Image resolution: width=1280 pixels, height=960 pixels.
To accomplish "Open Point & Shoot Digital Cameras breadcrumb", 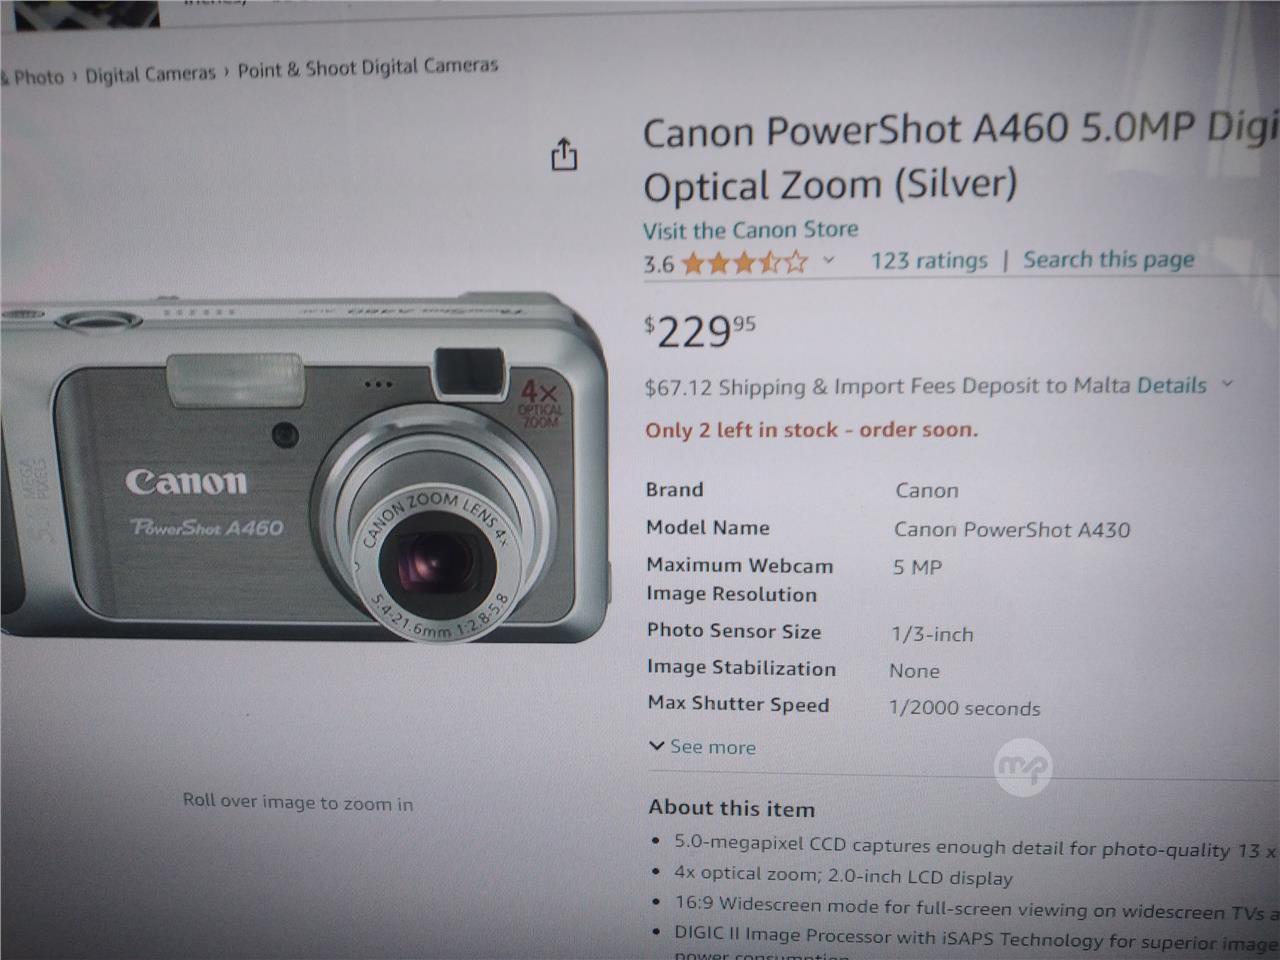I will click(x=367, y=67).
